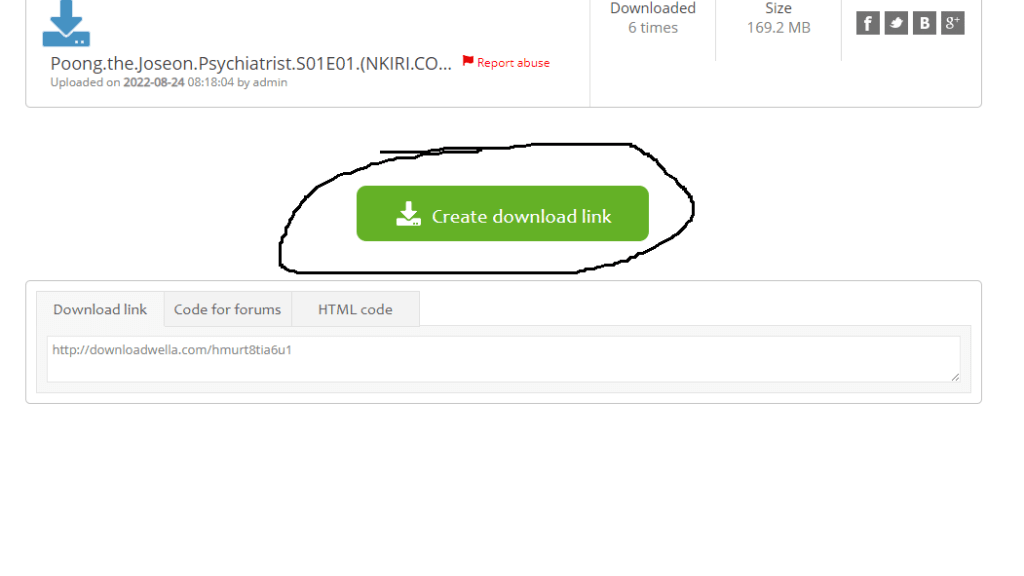Share the file via Google Plus icon
1024x576 pixels.
[x=952, y=24]
